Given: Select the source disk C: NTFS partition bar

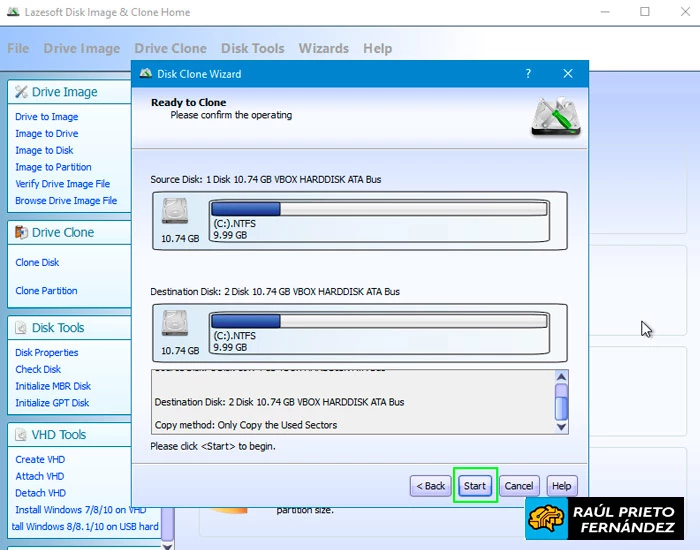Looking at the screenshot, I should 379,209.
